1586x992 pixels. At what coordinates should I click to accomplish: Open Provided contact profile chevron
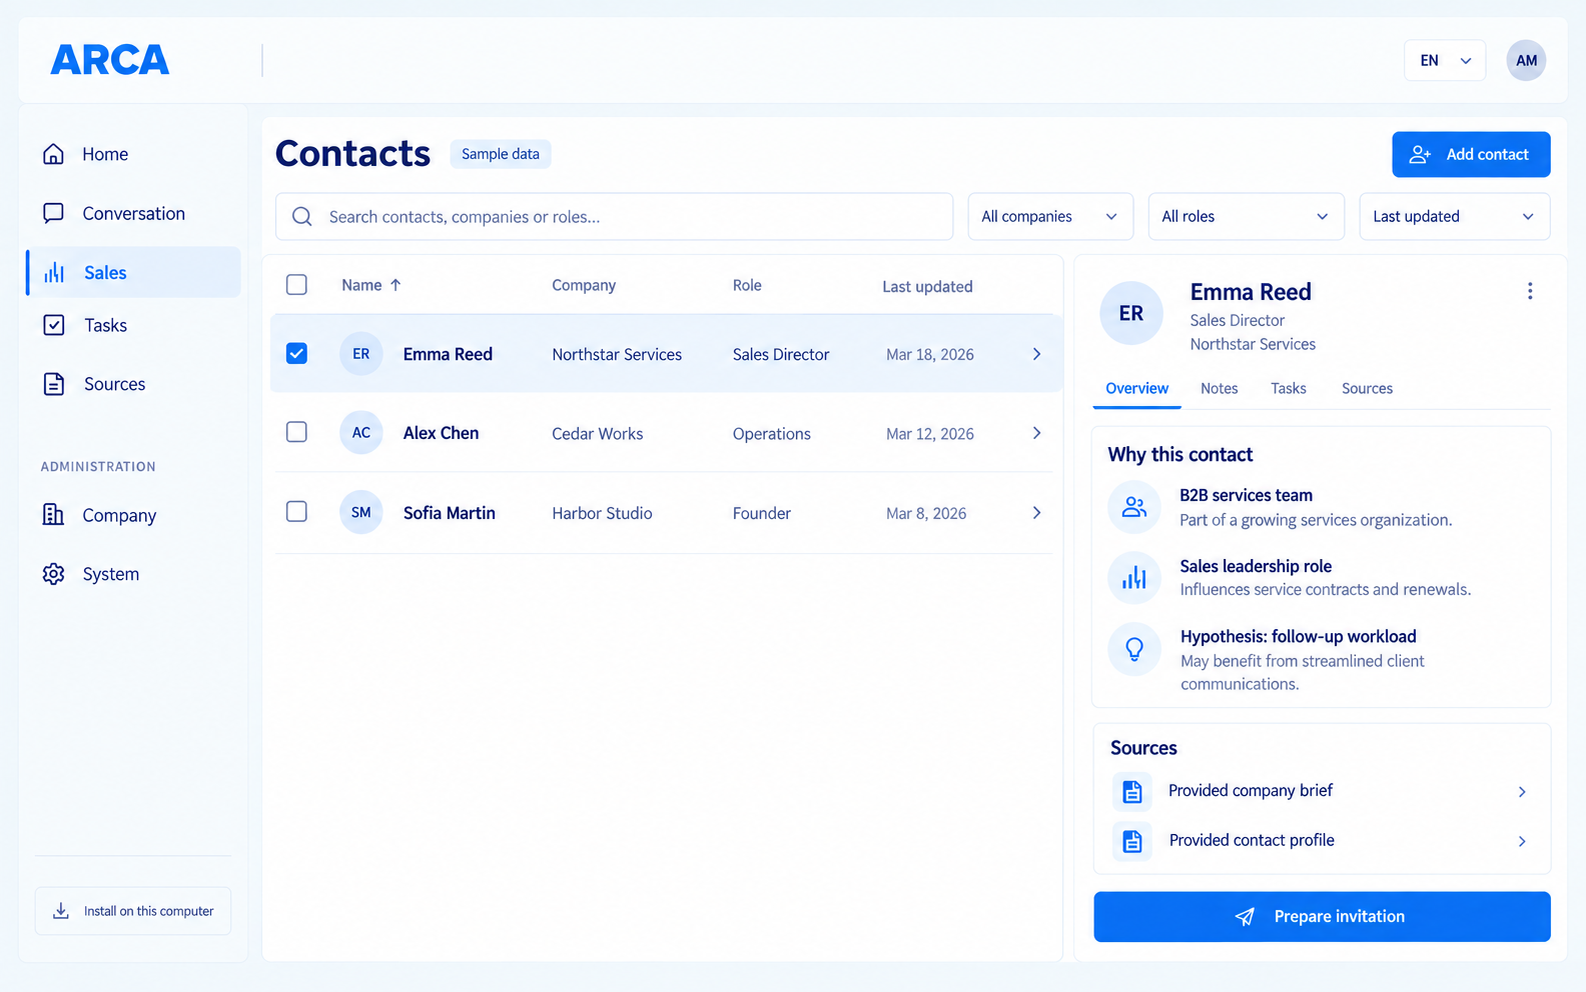point(1522,842)
